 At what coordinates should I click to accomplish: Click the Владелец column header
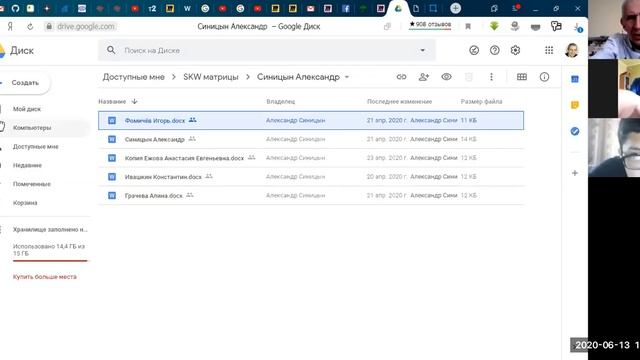tap(280, 102)
